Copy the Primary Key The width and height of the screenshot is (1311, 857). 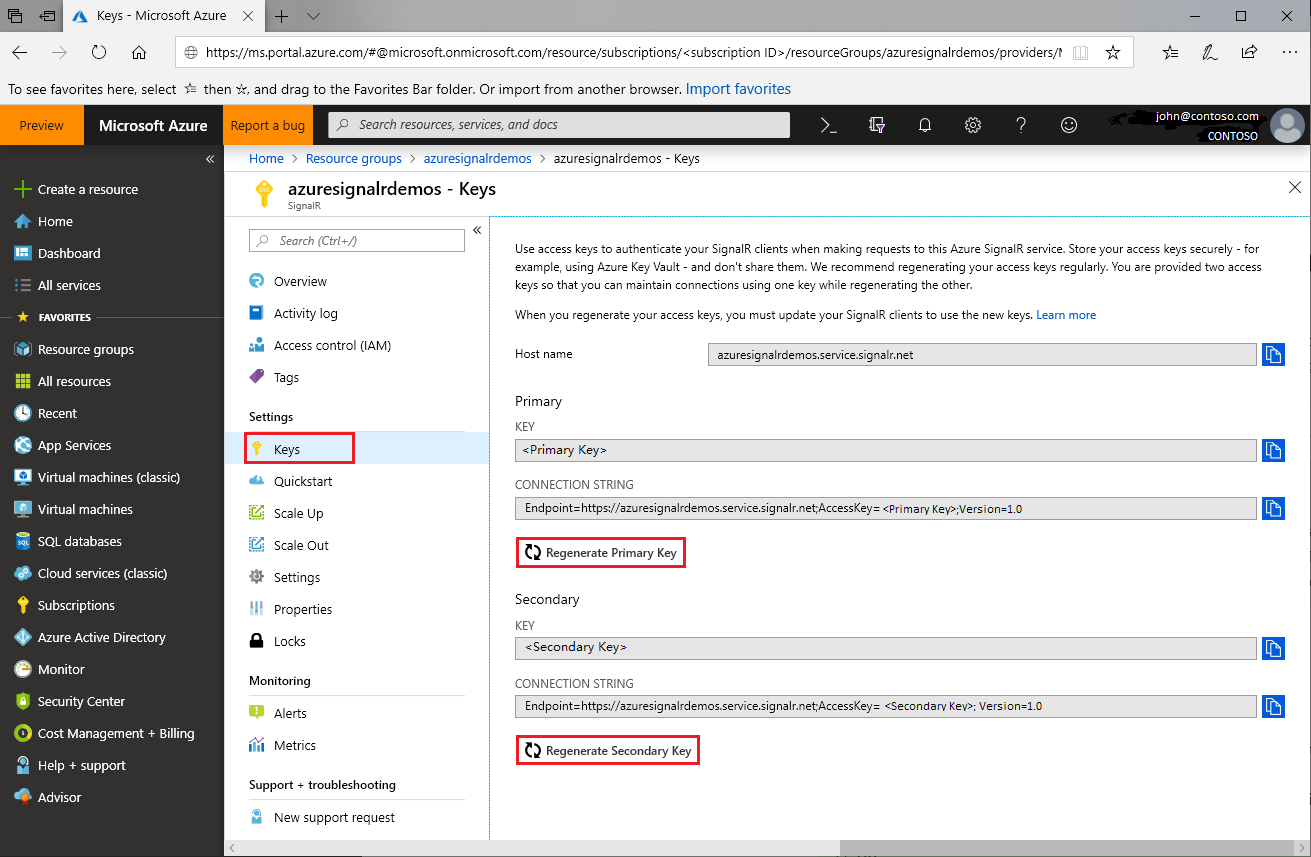click(1273, 450)
